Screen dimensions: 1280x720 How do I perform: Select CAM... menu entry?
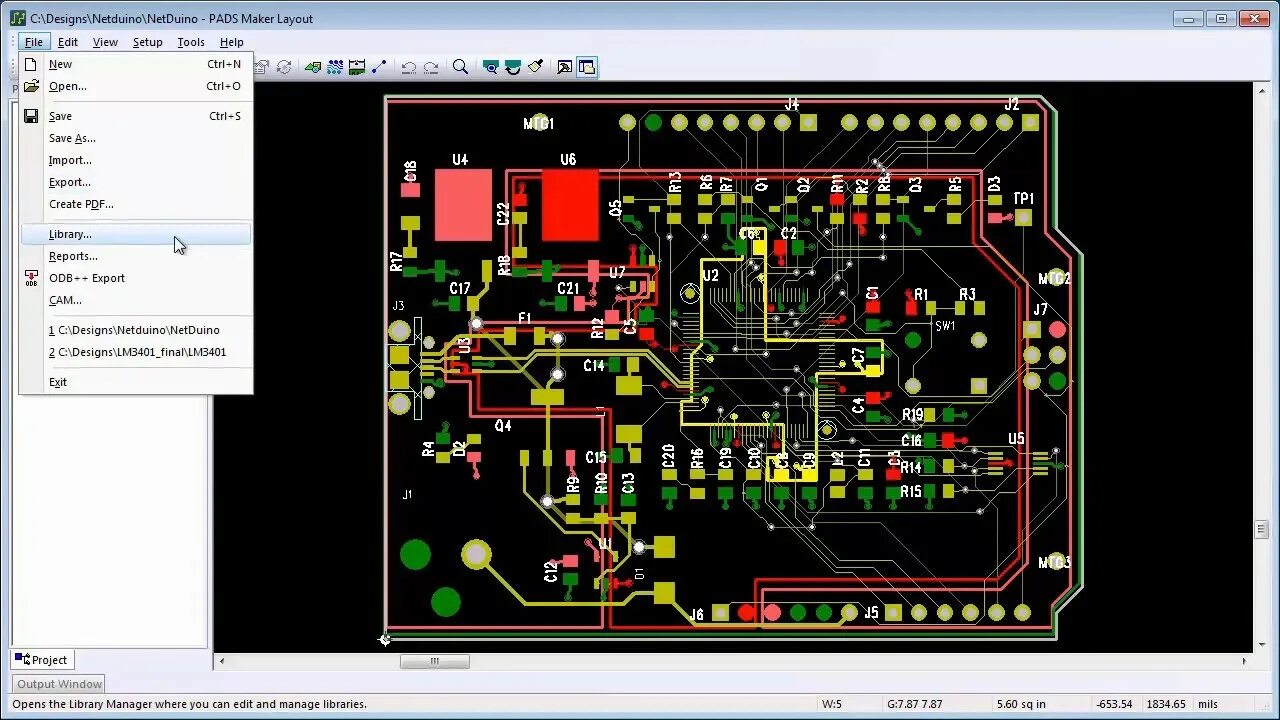135,300
